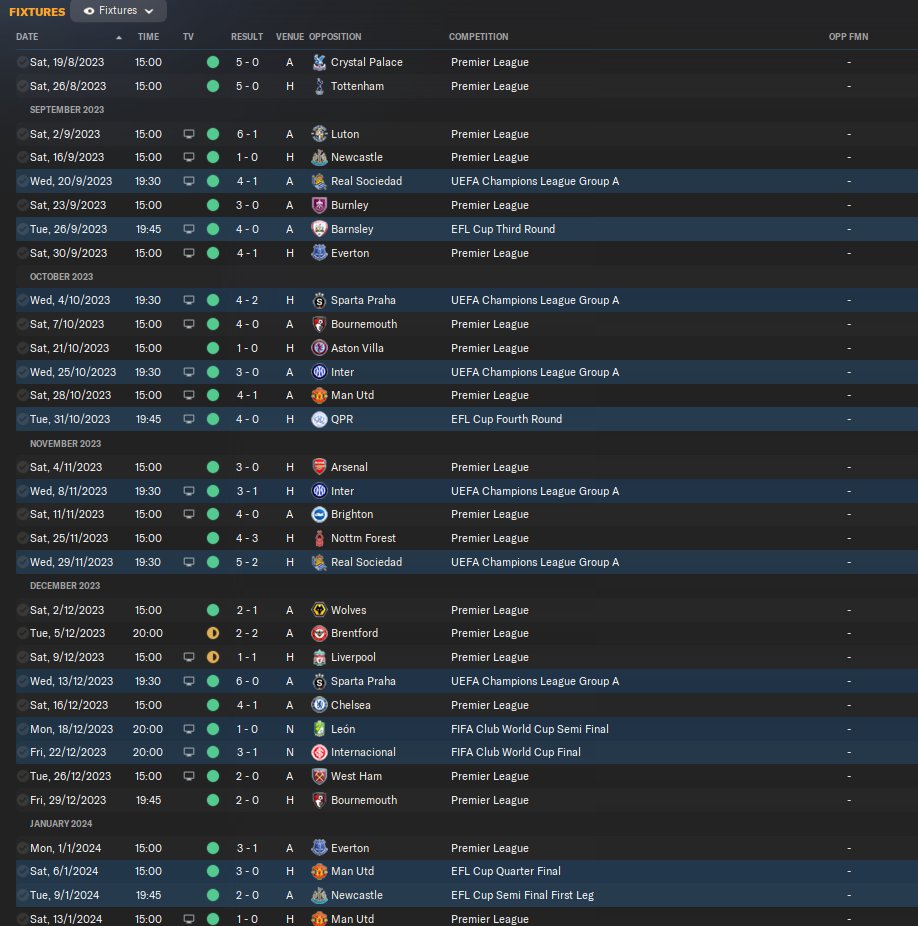
Task: Sort by the OPP FMN column header
Action: click(848, 37)
